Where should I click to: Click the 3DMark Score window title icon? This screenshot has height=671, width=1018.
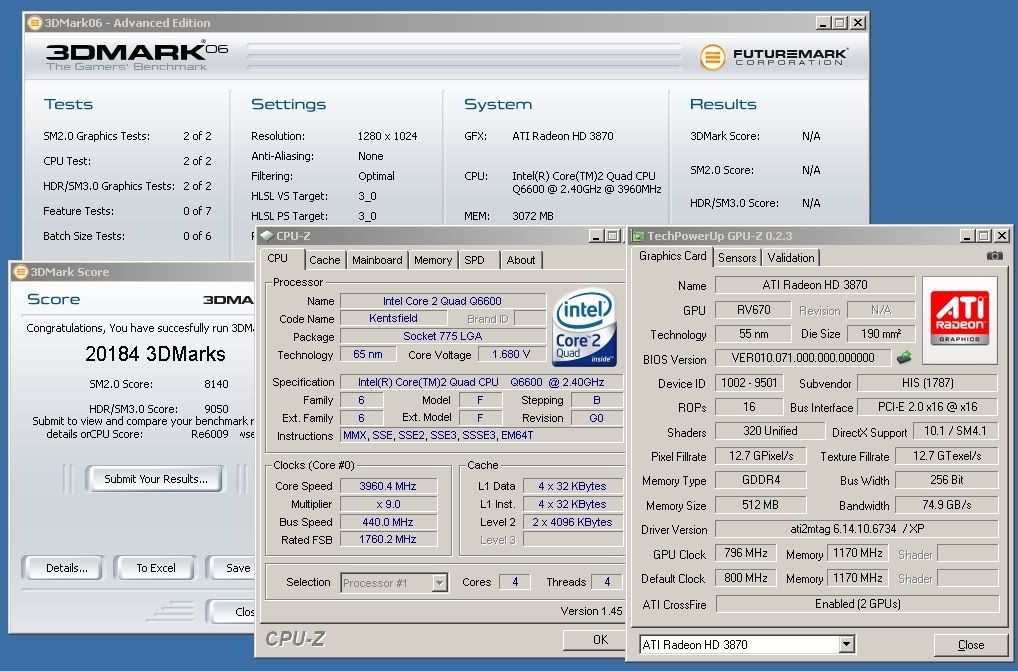pyautogui.click(x=21, y=272)
